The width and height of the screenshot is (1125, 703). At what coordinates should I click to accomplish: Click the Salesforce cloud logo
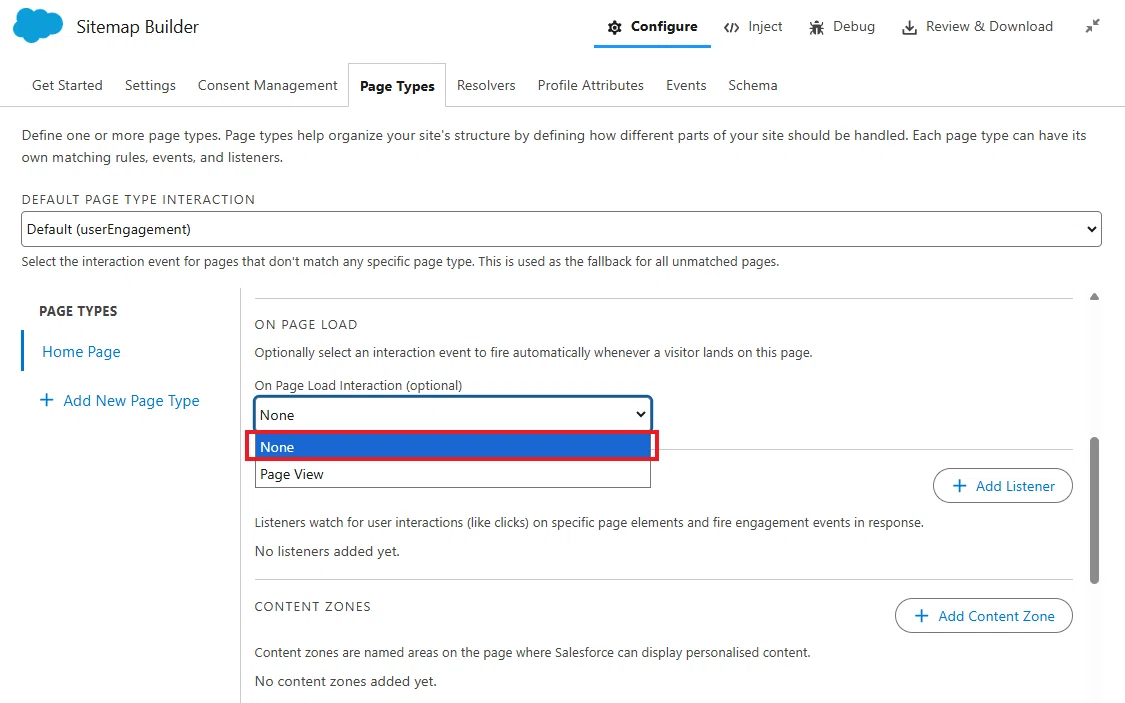38,26
